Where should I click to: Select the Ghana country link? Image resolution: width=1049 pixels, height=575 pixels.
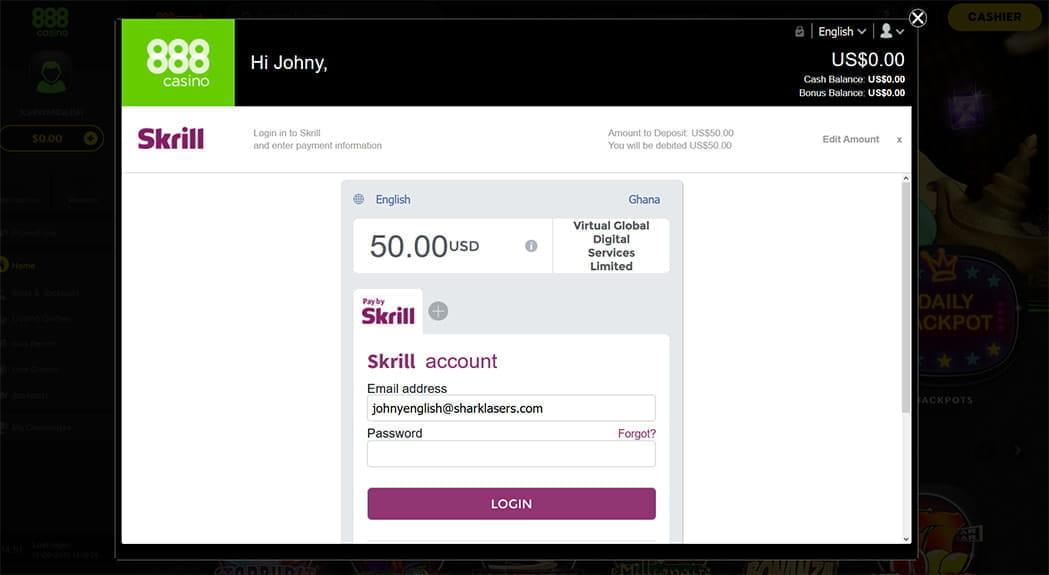pos(644,199)
